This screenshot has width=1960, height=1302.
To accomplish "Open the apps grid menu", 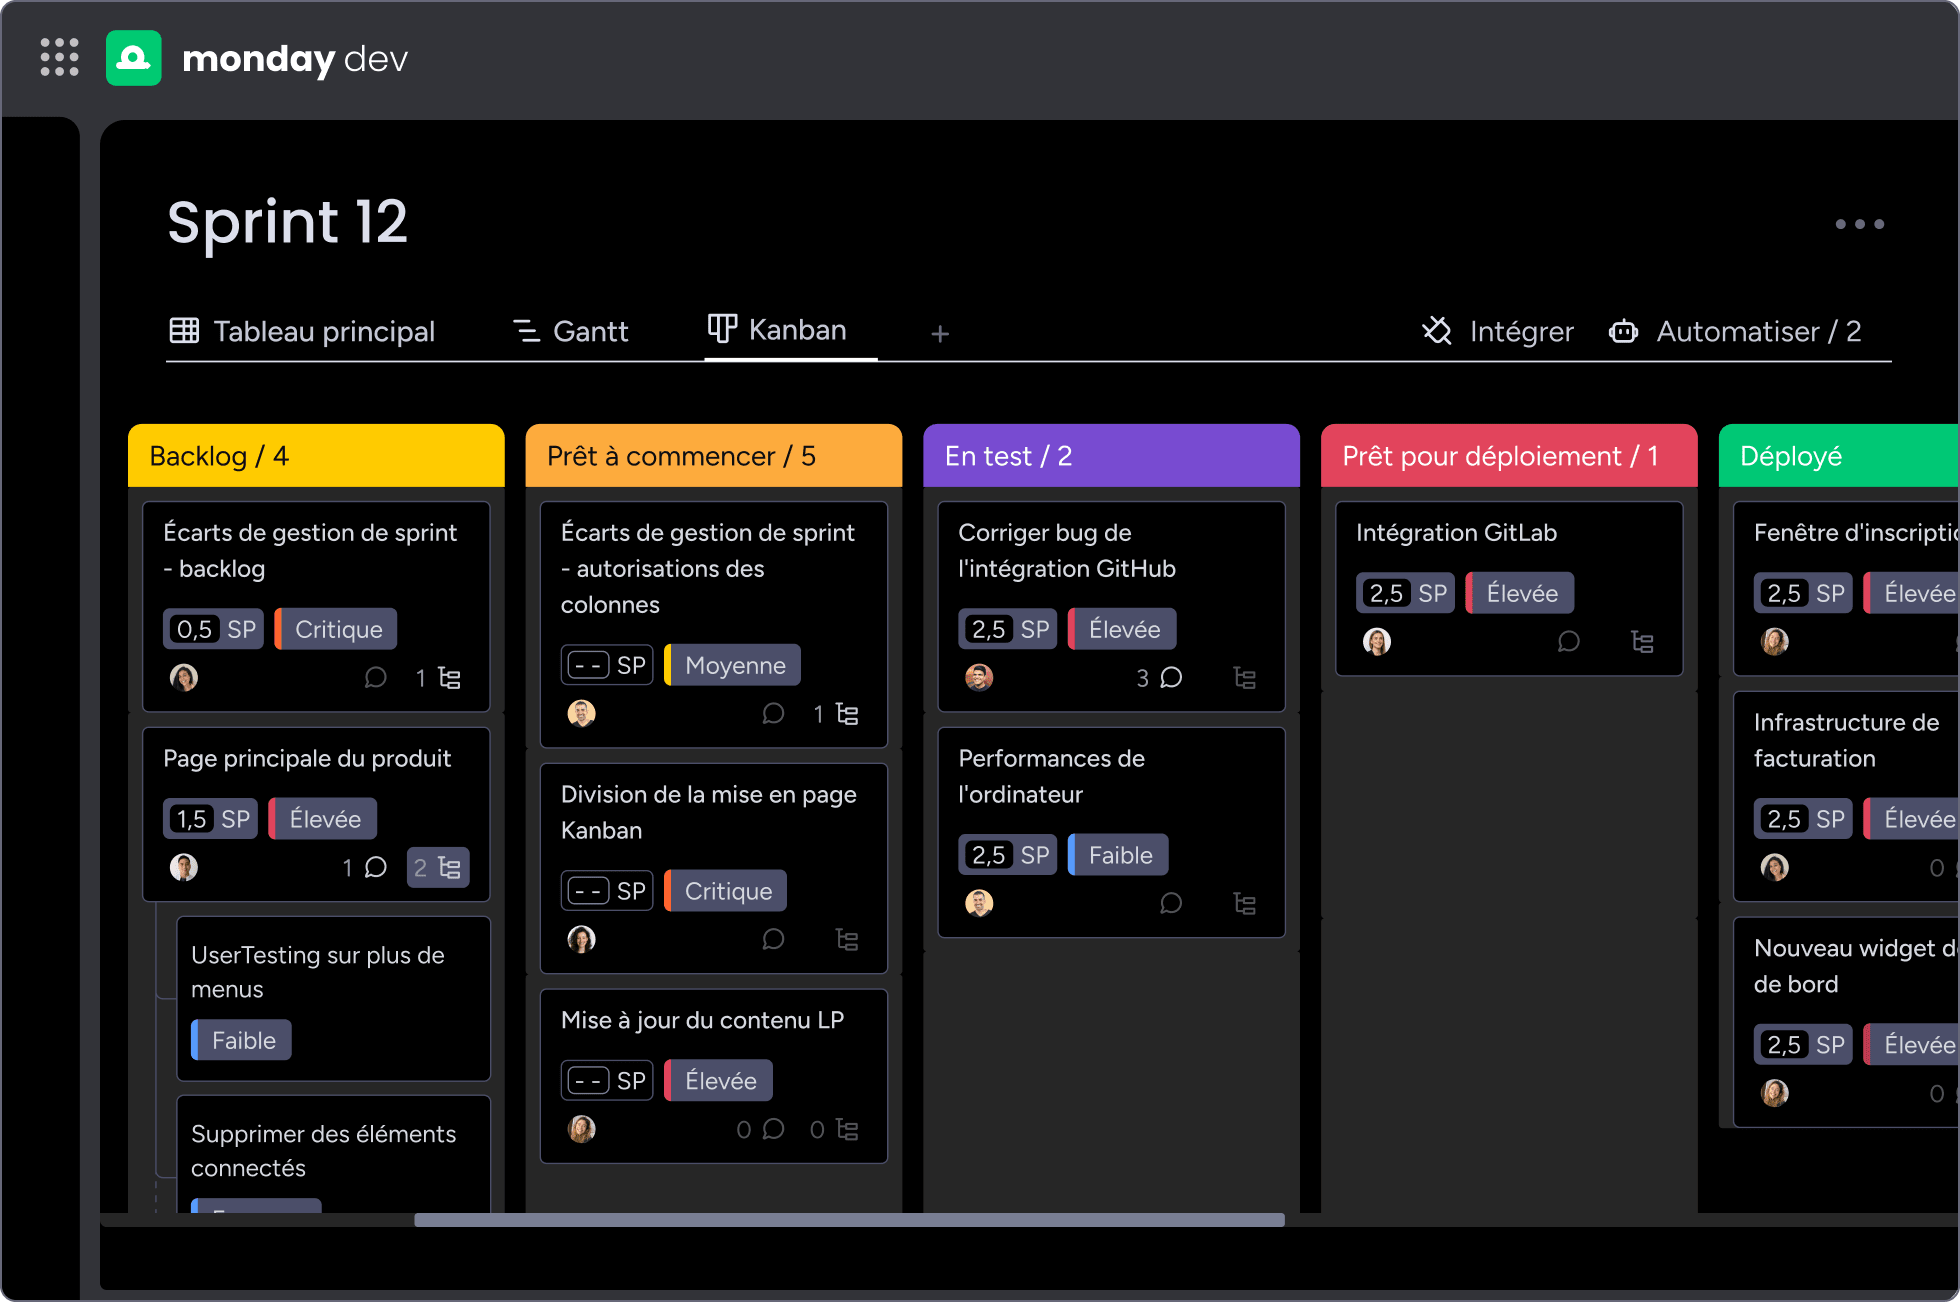I will pos(59,57).
